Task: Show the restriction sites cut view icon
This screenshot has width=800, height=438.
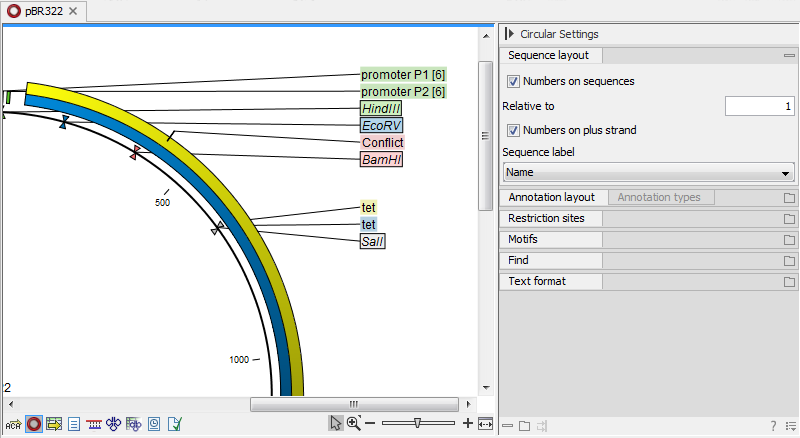Action: pyautogui.click(x=94, y=424)
